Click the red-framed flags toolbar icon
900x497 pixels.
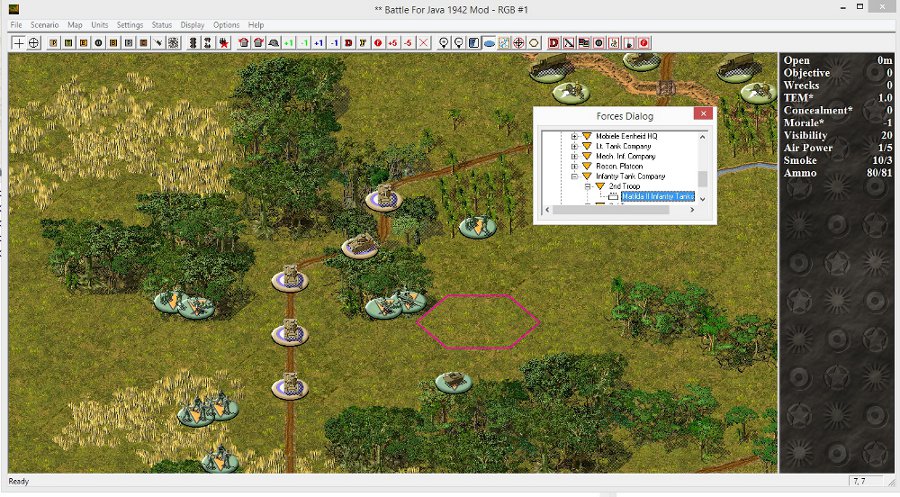point(584,43)
